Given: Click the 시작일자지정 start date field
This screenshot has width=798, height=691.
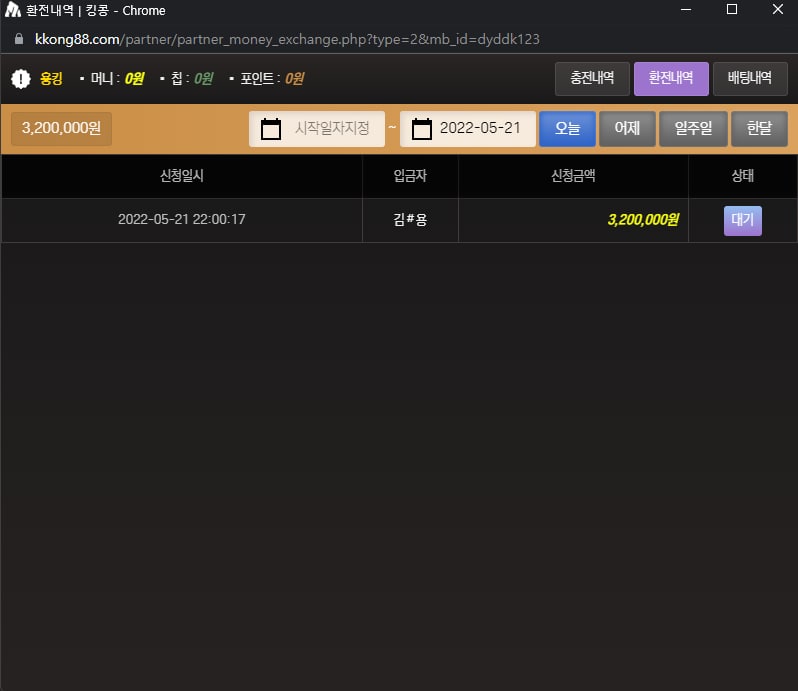Looking at the screenshot, I should [x=317, y=129].
